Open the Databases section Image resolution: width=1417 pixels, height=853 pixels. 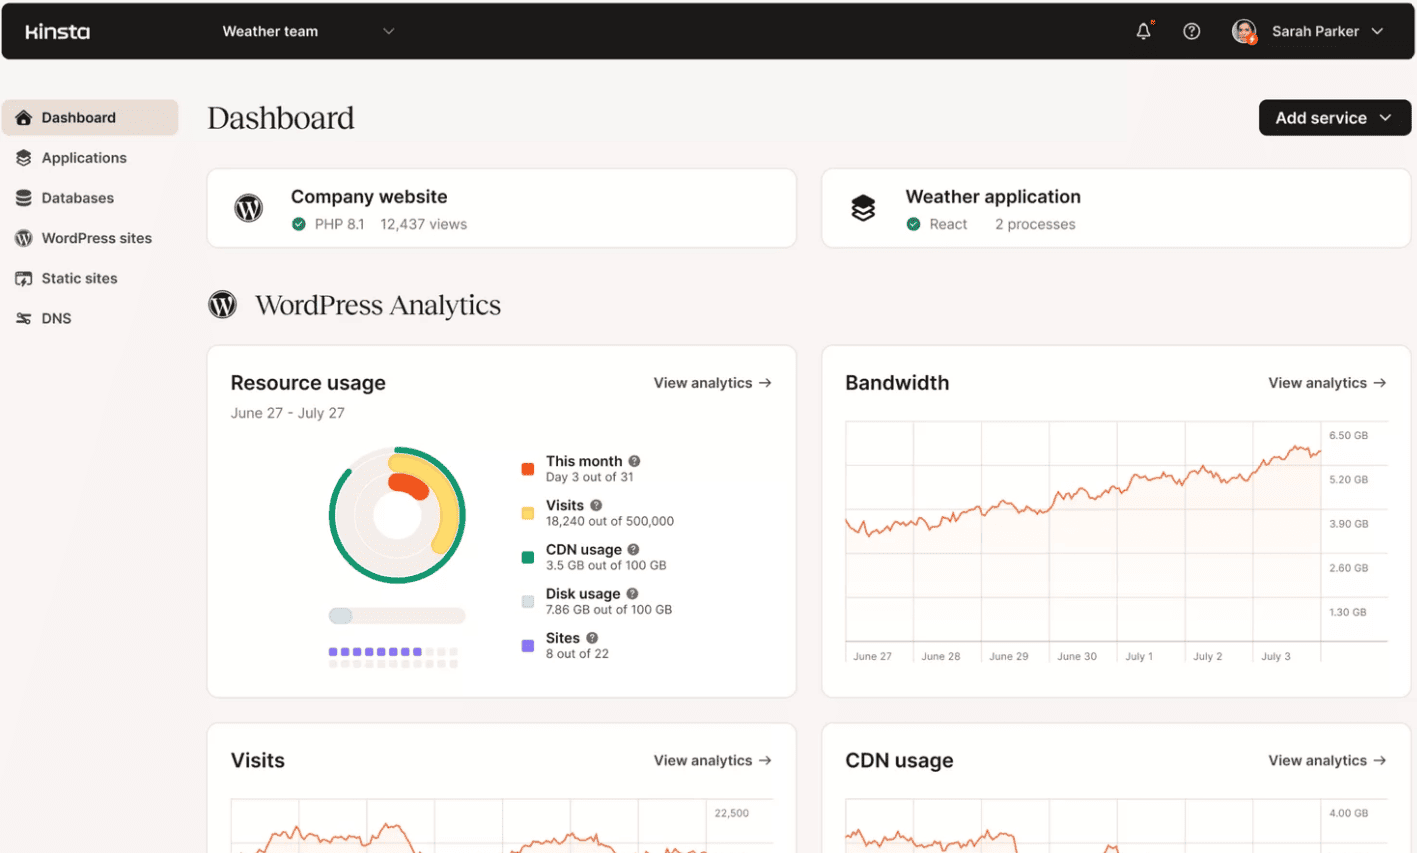[77, 197]
